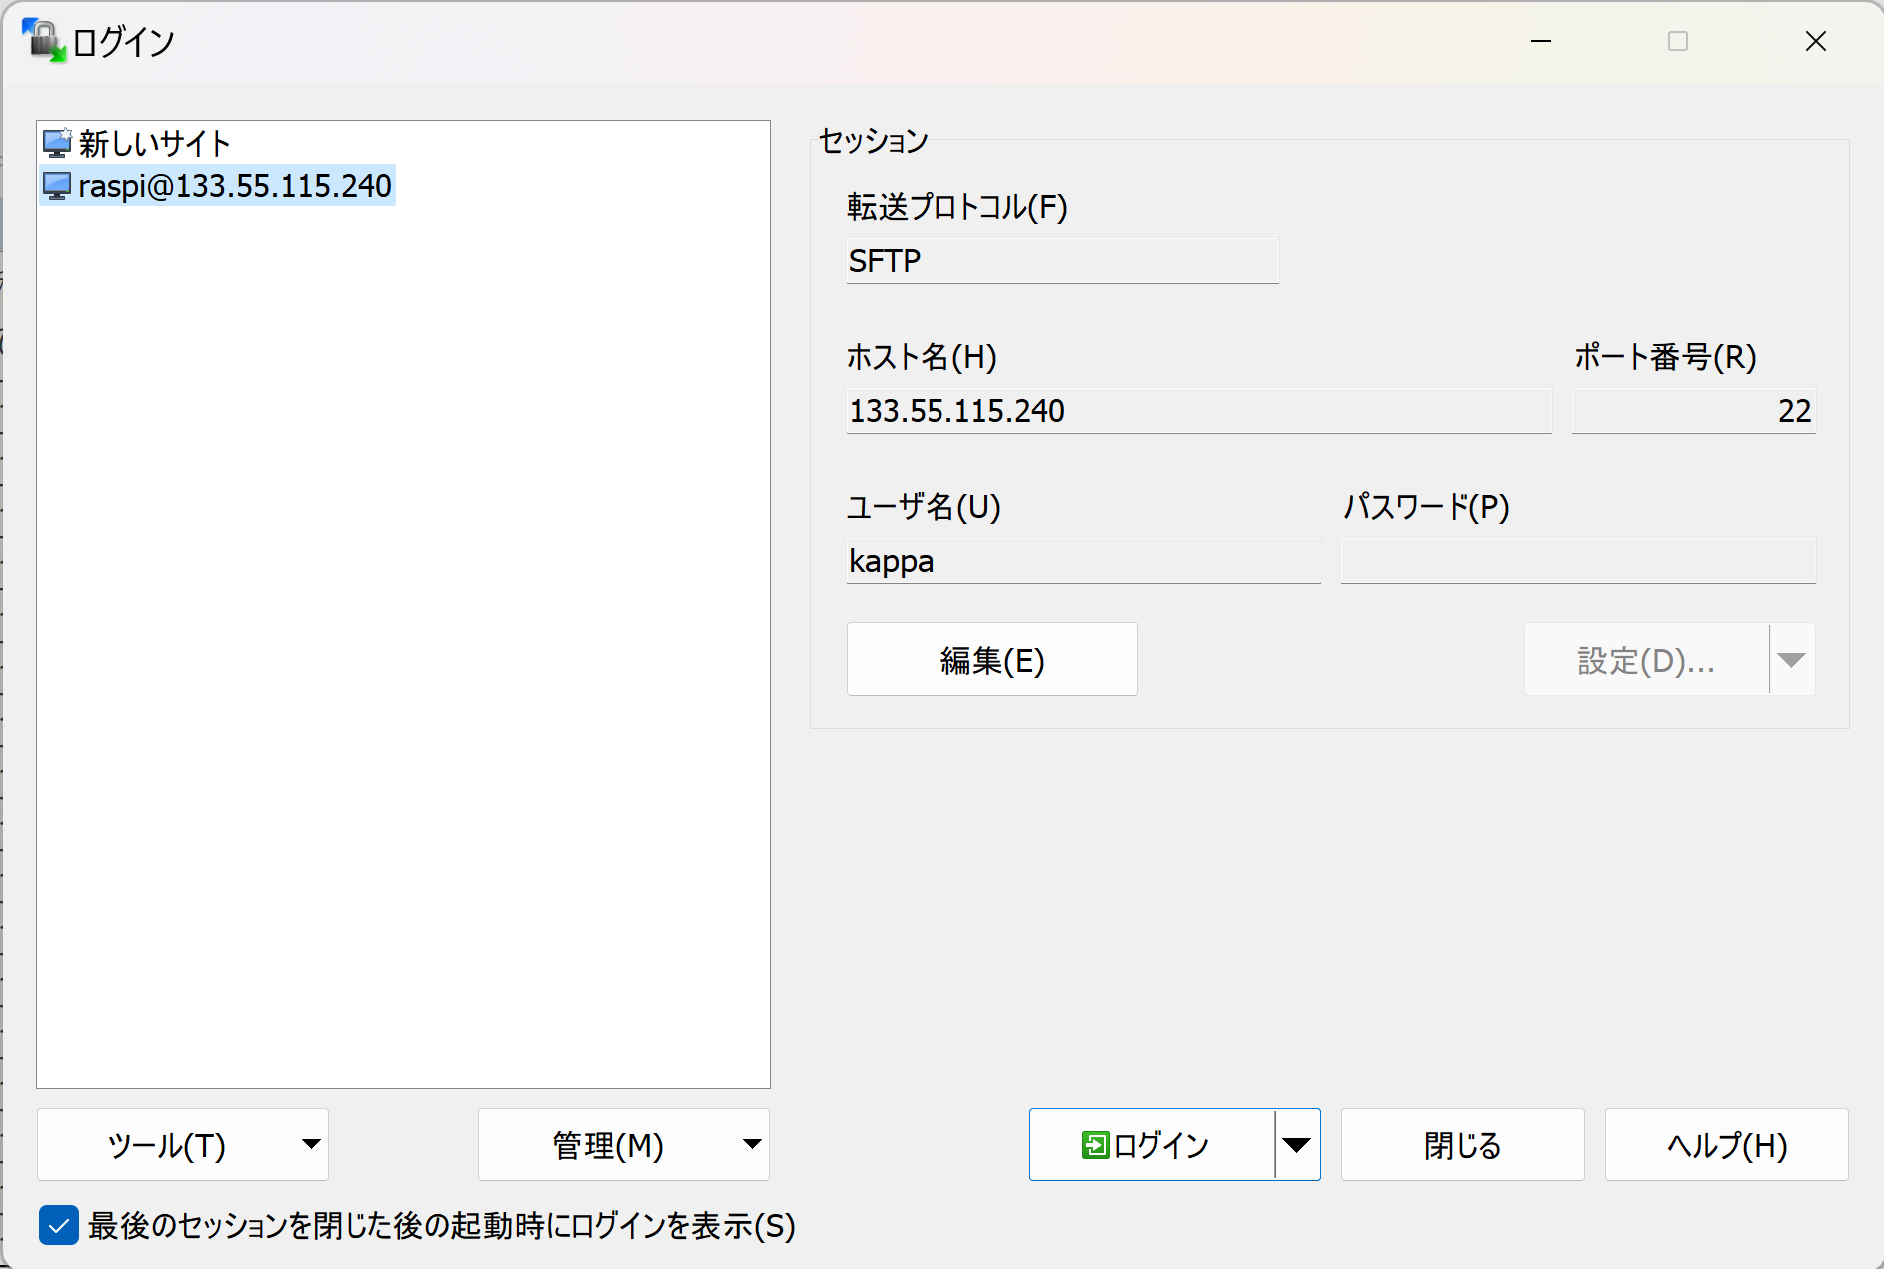The image size is (1884, 1269).
Task: Click the green login icon on ログイン button
Action: tap(1097, 1144)
